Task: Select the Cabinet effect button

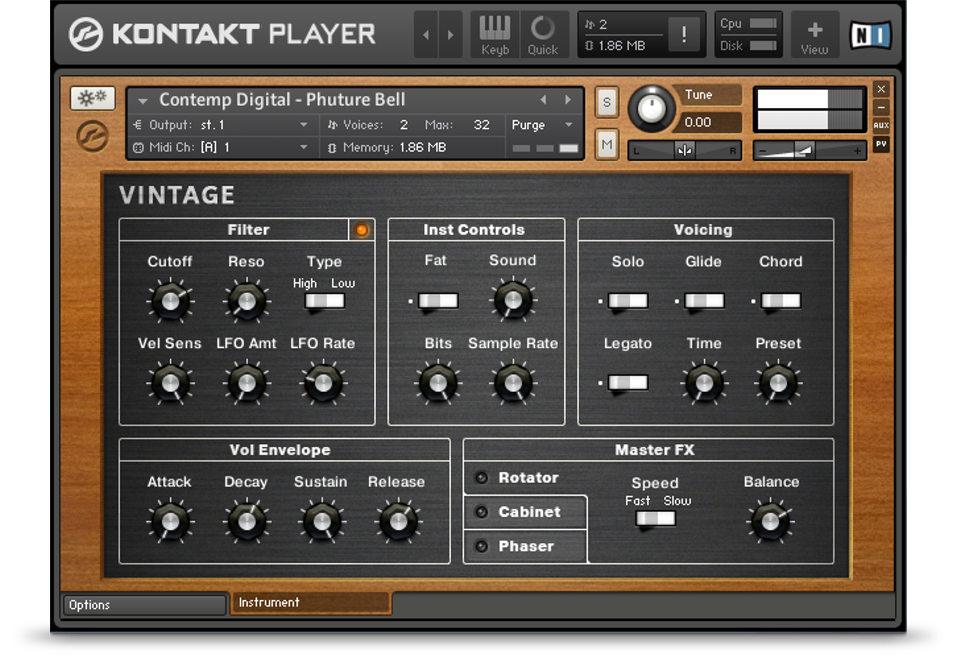Action: tap(525, 512)
